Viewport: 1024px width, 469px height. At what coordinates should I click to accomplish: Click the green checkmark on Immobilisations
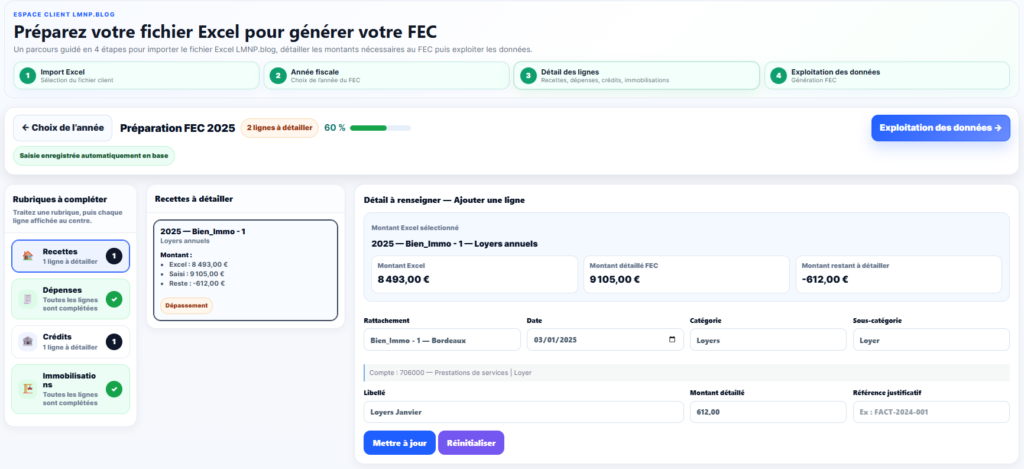tap(114, 389)
